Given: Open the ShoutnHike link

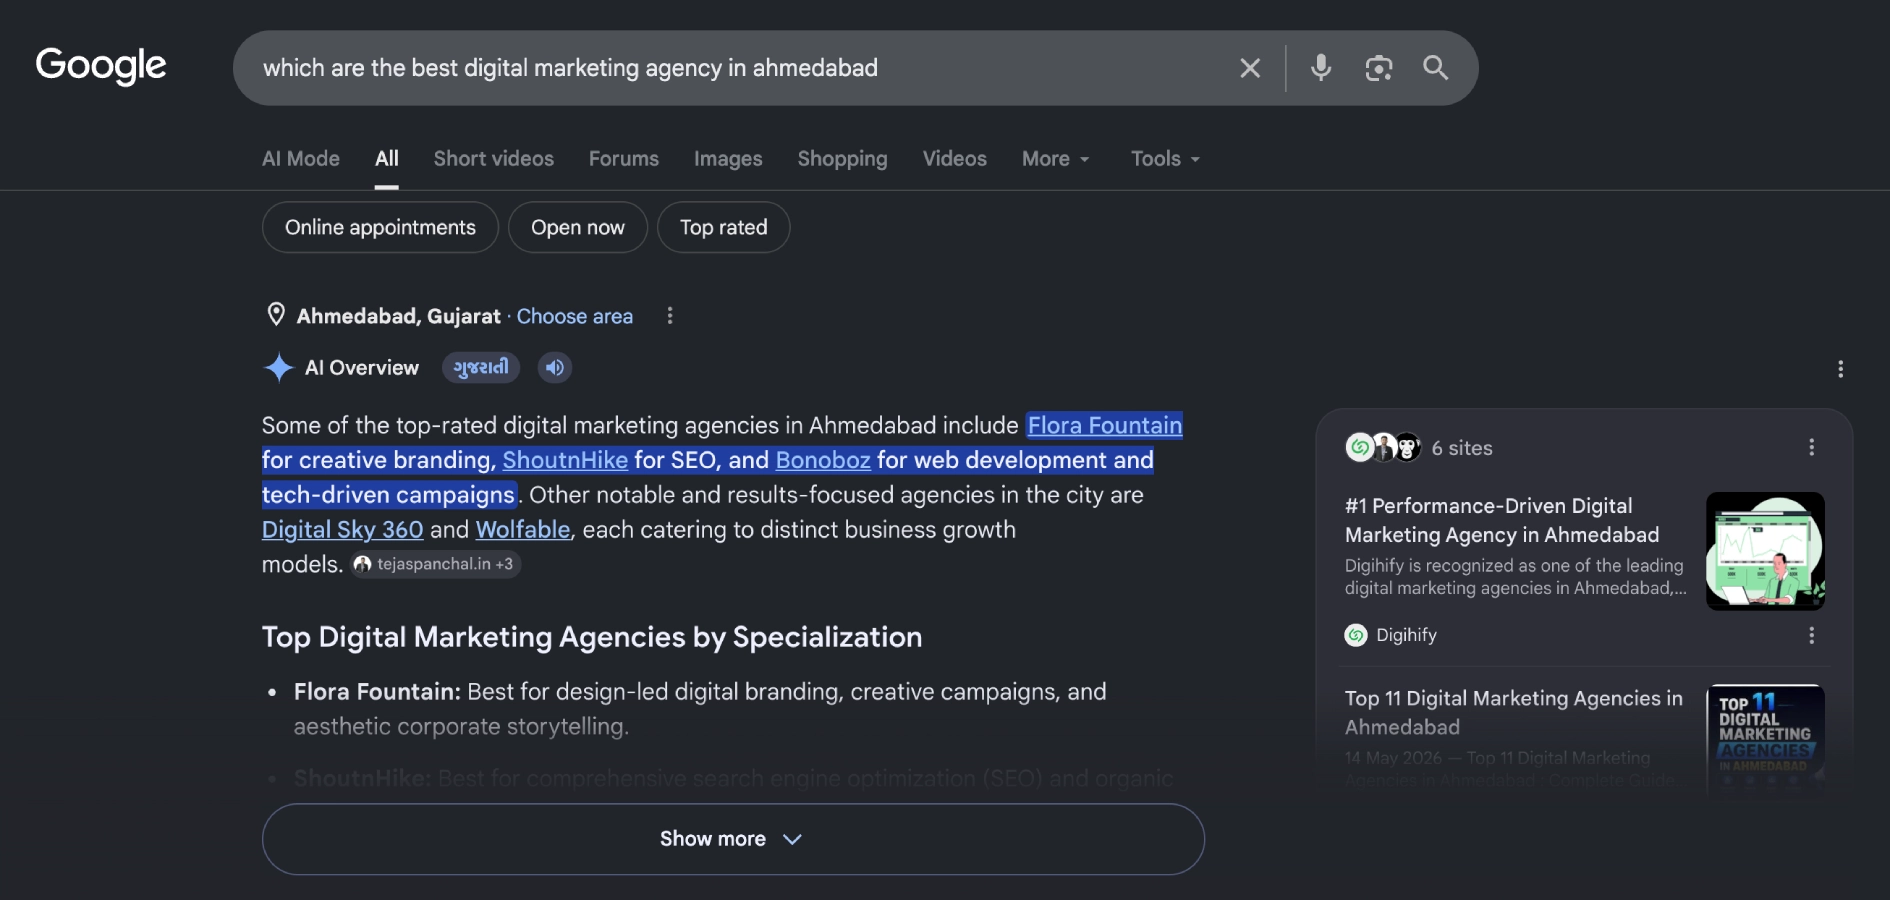Looking at the screenshot, I should 565,460.
